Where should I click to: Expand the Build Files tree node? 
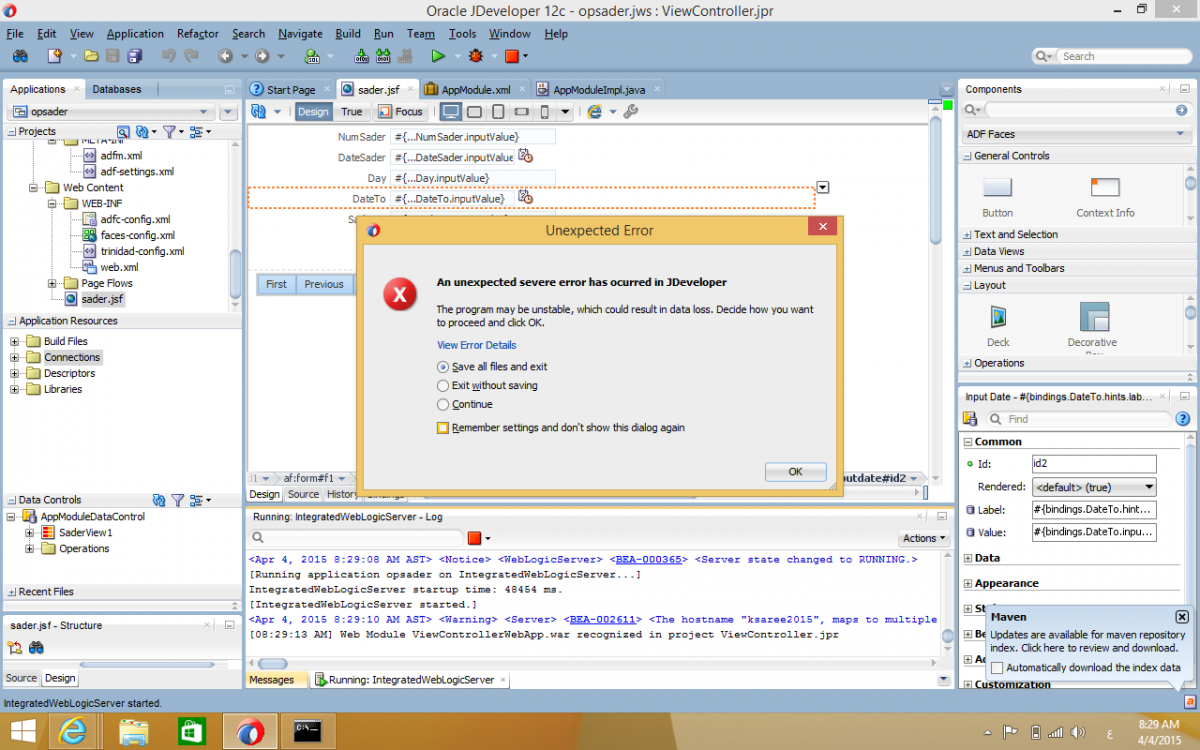pyautogui.click(x=16, y=341)
